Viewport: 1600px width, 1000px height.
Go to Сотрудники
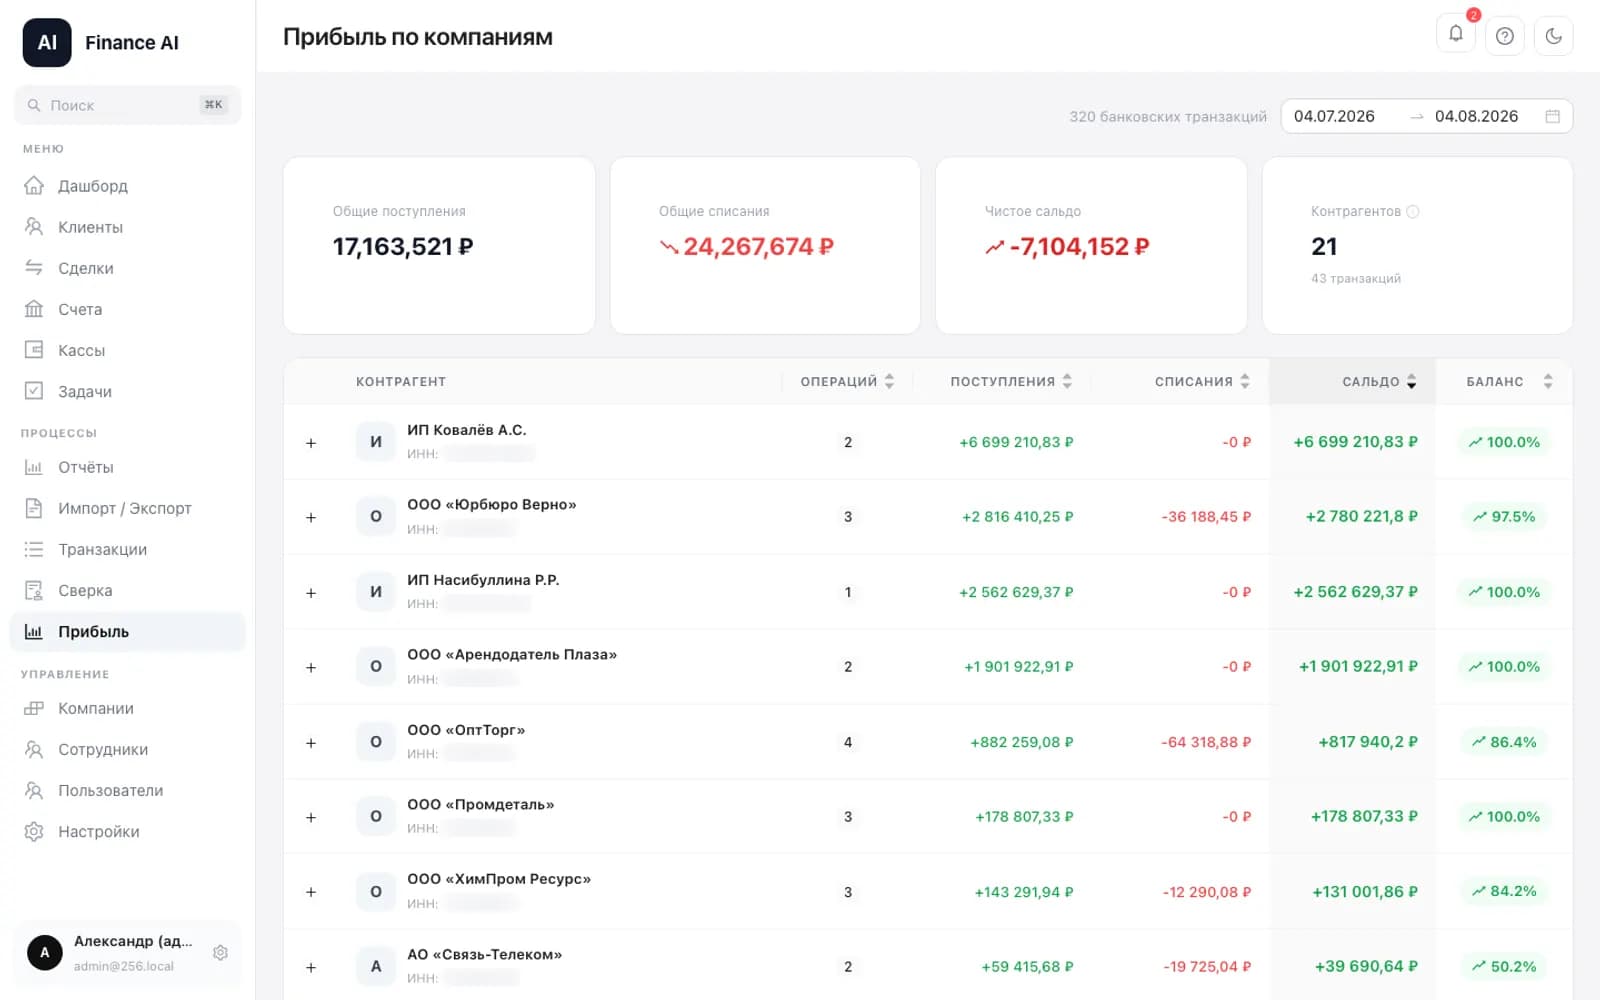tap(128, 749)
